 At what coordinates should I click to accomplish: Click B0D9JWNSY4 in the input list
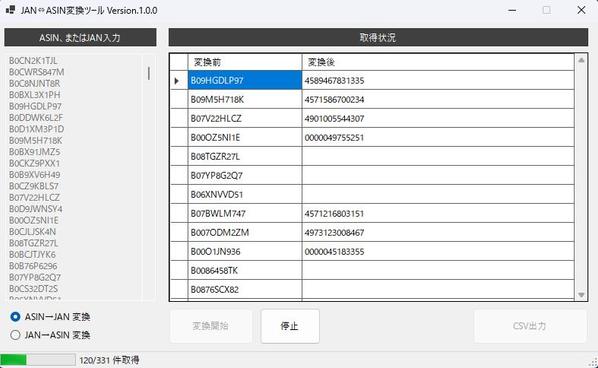click(x=36, y=209)
